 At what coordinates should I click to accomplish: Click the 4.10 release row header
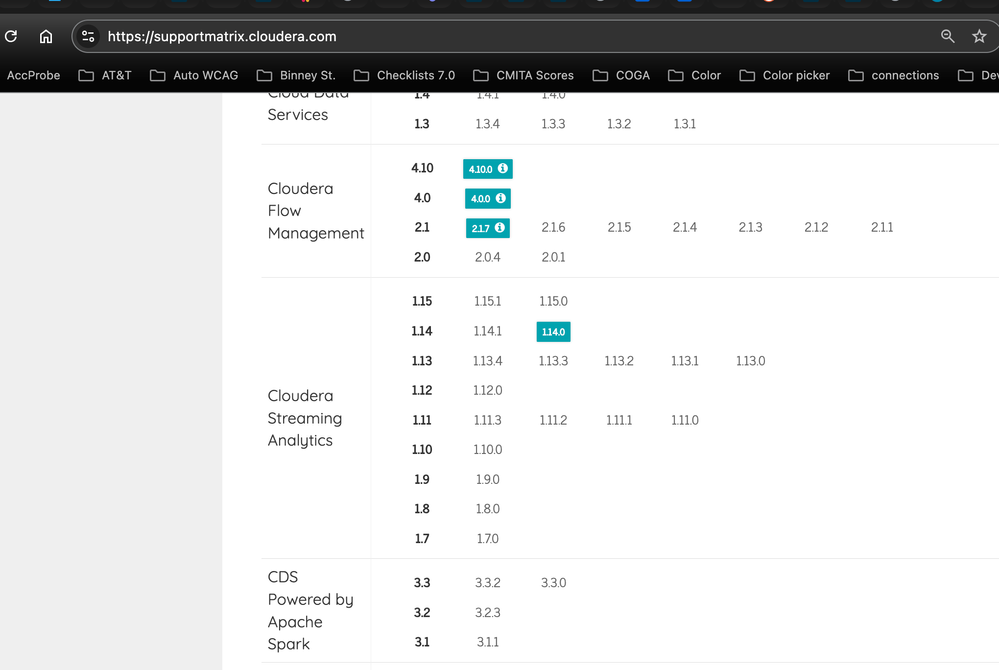pyautogui.click(x=422, y=168)
